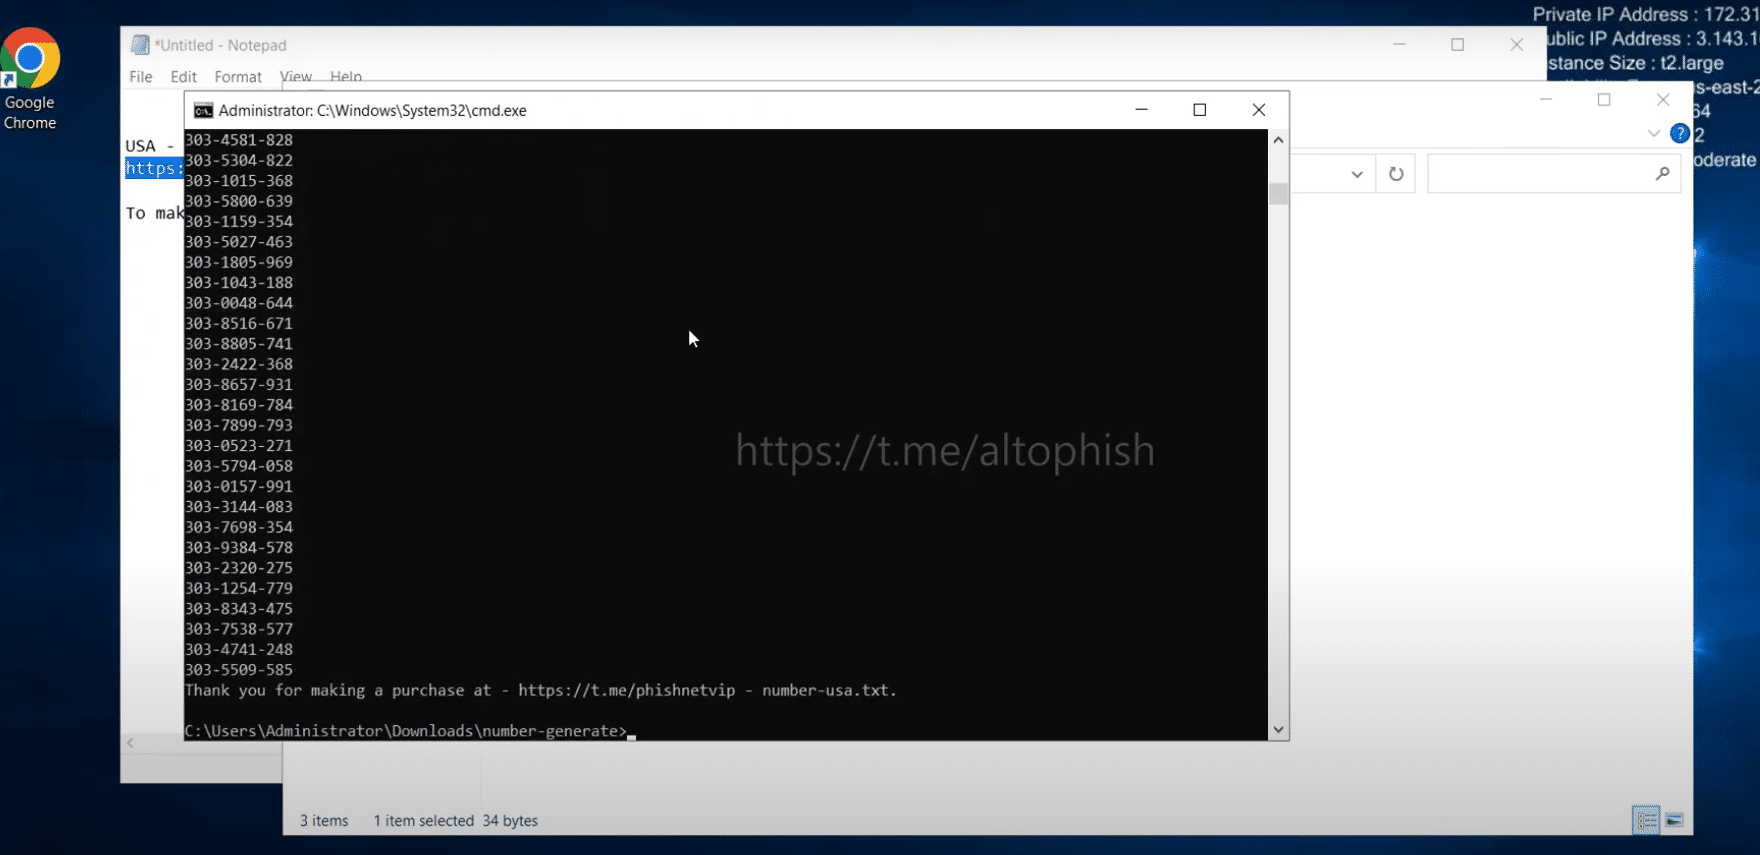The image size is (1760, 855).
Task: Close the cmd.exe window
Action: 1259,110
